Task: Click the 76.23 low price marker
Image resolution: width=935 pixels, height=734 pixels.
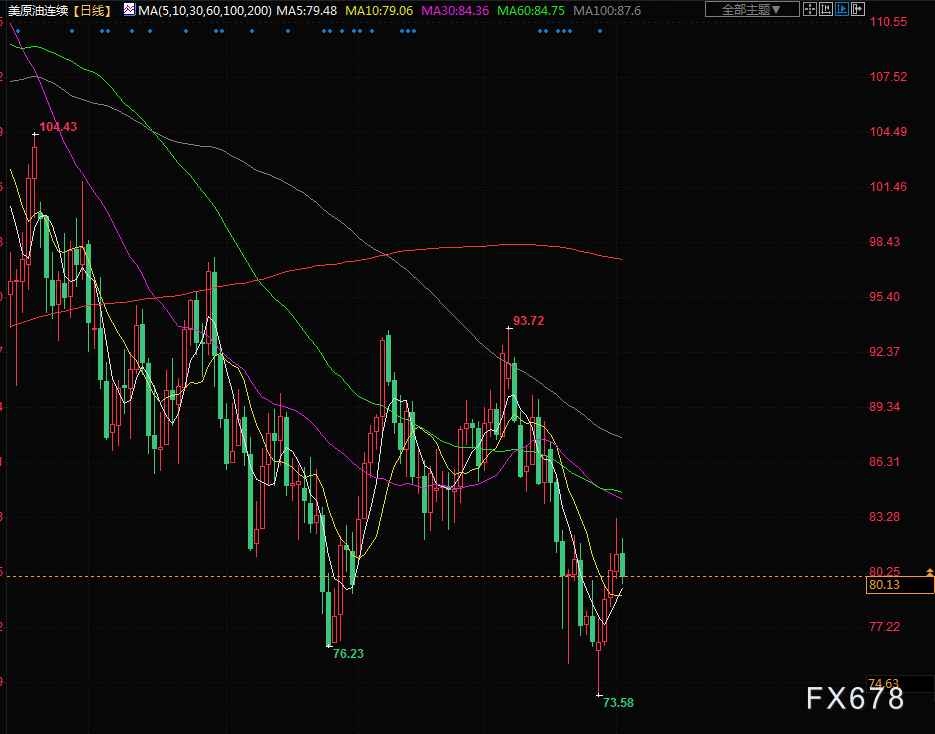Action: click(x=348, y=654)
